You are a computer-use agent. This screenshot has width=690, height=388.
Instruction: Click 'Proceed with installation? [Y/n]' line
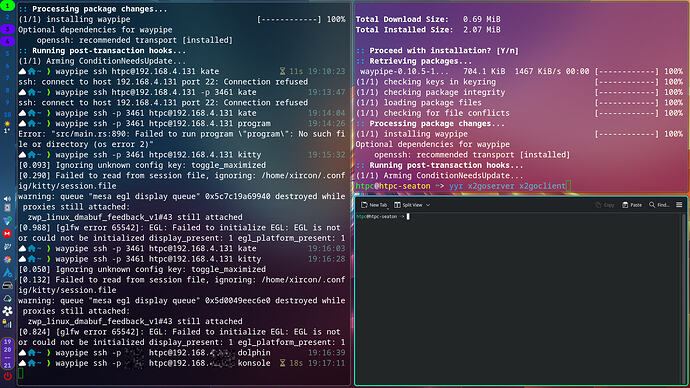coord(437,51)
